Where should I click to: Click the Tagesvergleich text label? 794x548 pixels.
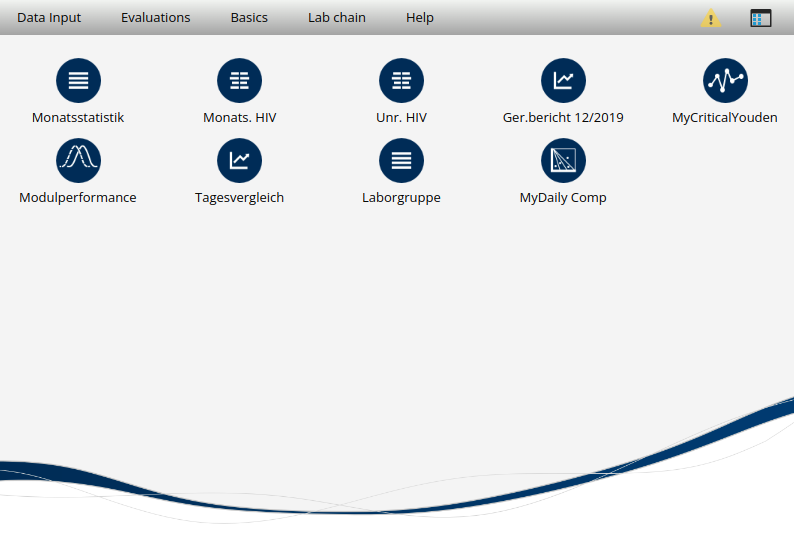[x=240, y=198]
